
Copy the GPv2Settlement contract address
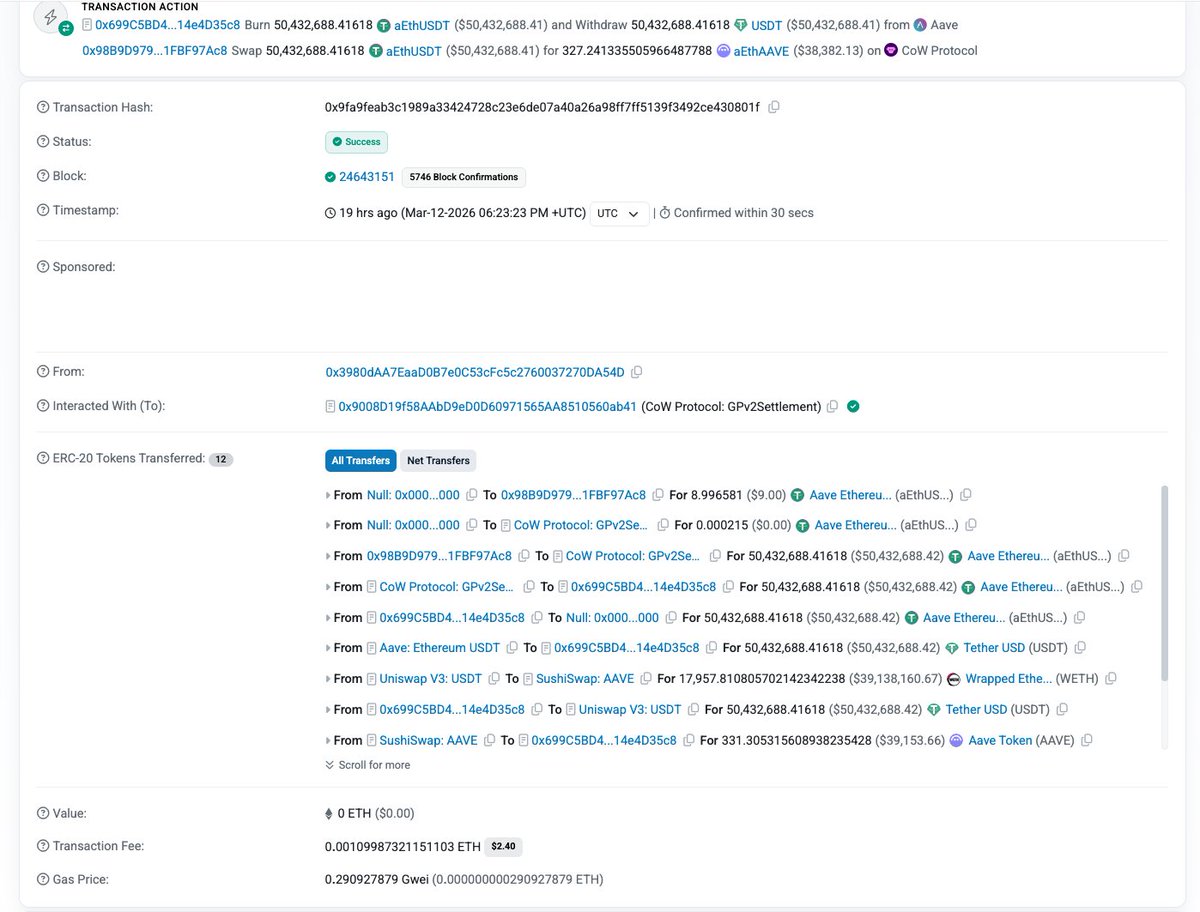832,407
